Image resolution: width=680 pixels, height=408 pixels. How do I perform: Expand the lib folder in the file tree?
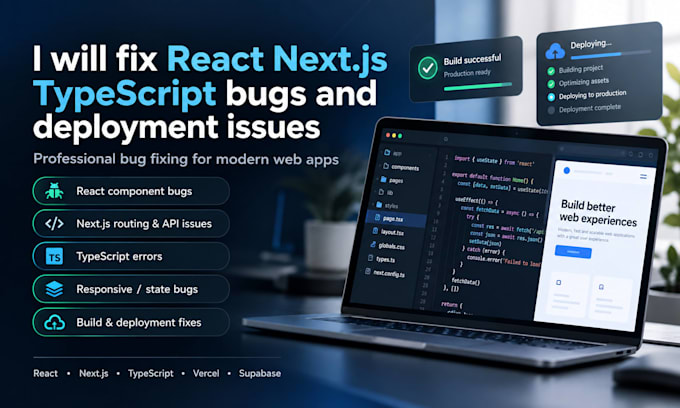click(x=386, y=193)
